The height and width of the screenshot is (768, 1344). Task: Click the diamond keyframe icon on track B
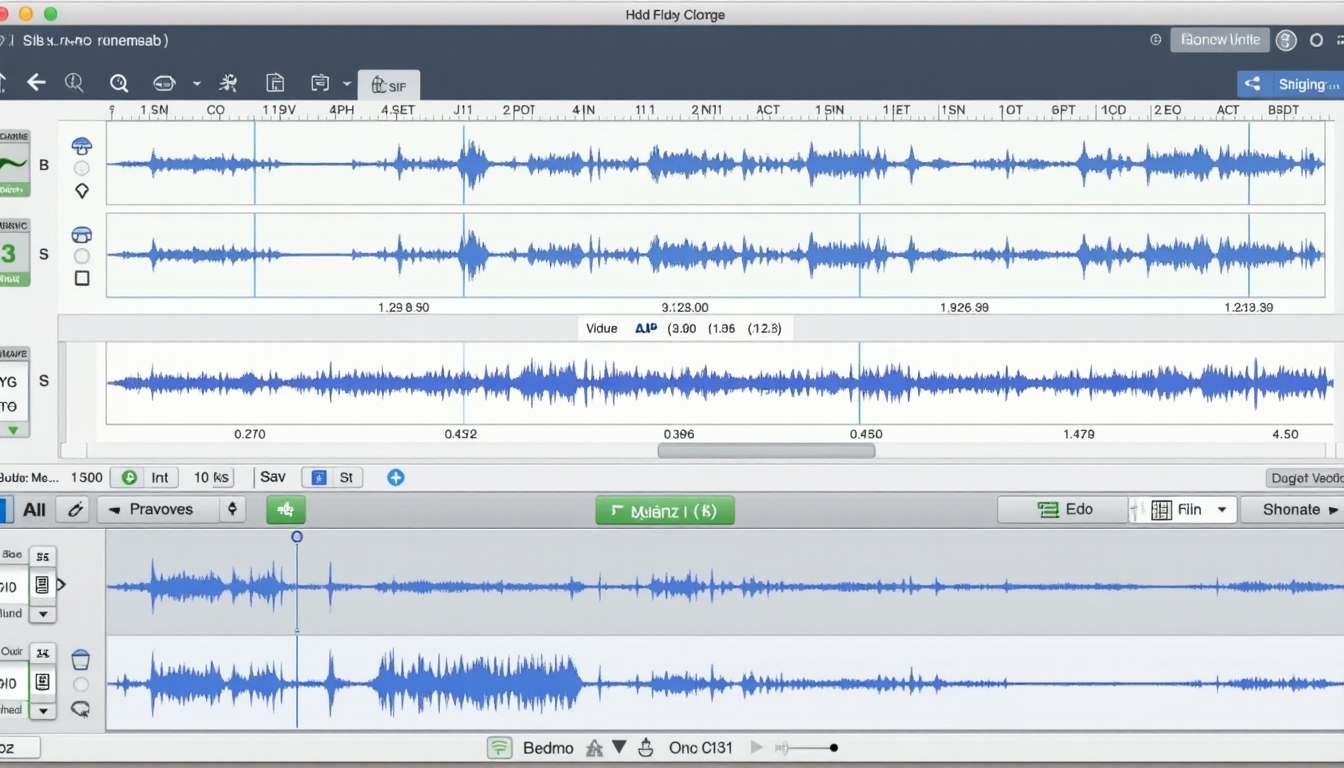click(82, 190)
